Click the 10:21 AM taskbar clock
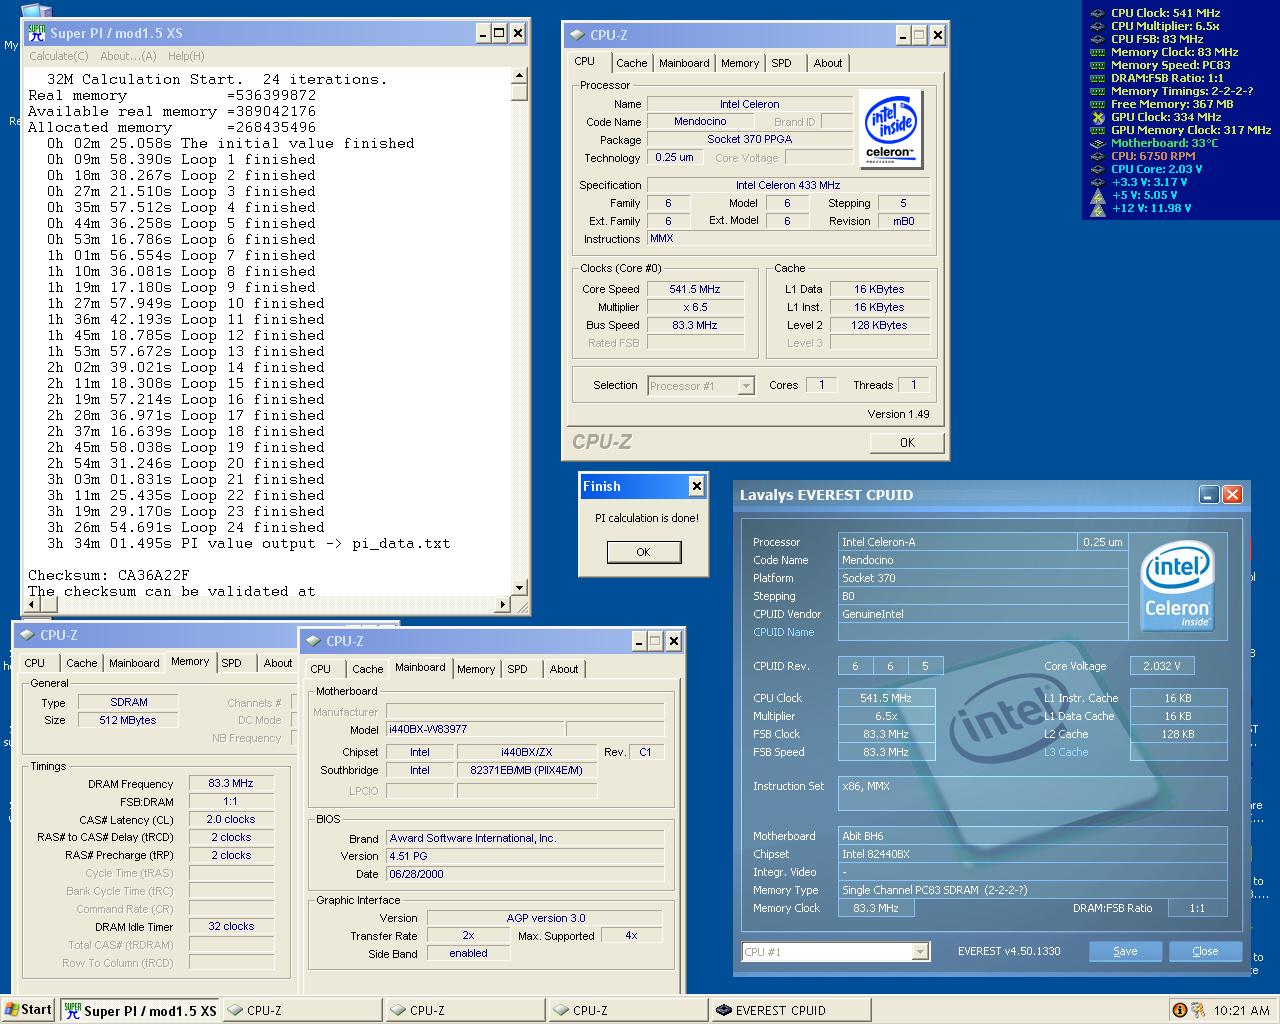This screenshot has width=1280, height=1024. click(1241, 1011)
